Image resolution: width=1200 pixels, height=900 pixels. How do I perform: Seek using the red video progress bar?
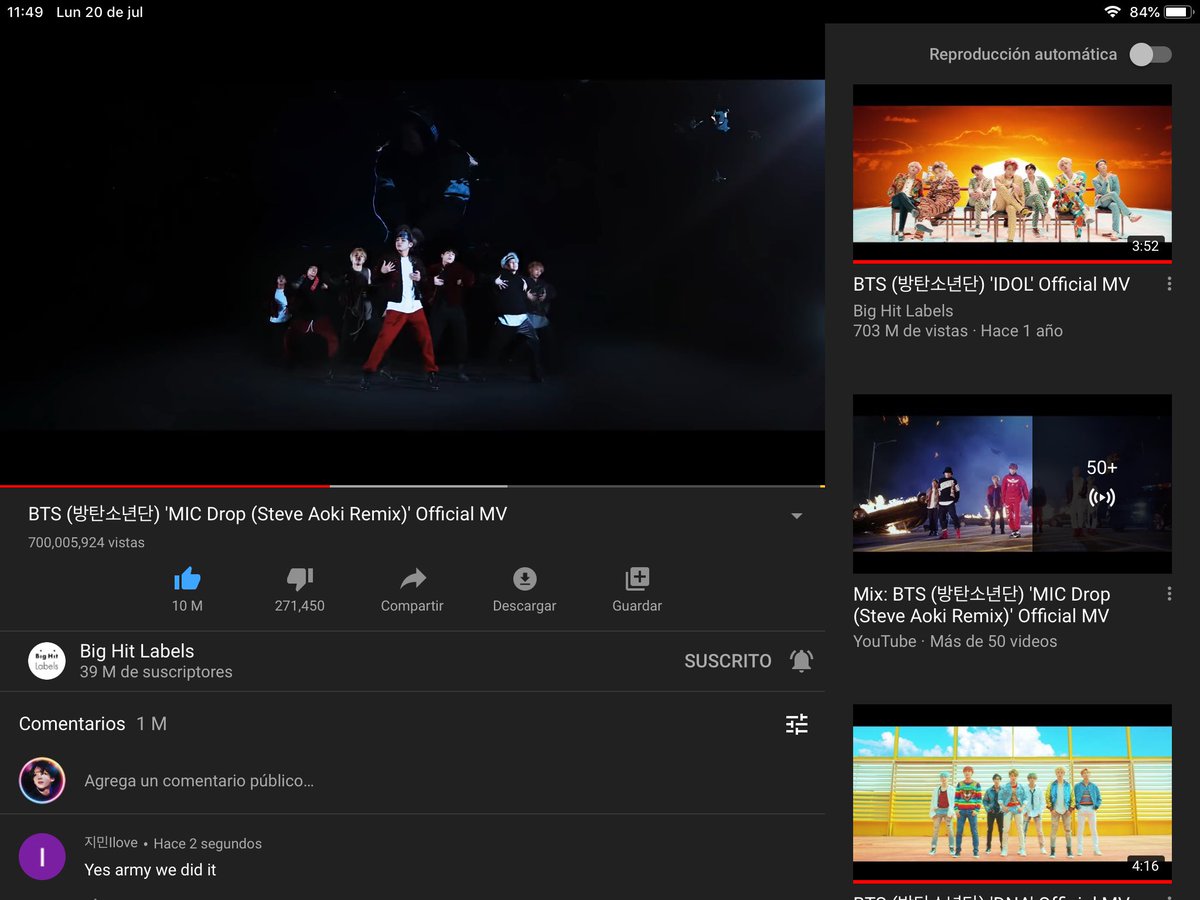pos(164,486)
